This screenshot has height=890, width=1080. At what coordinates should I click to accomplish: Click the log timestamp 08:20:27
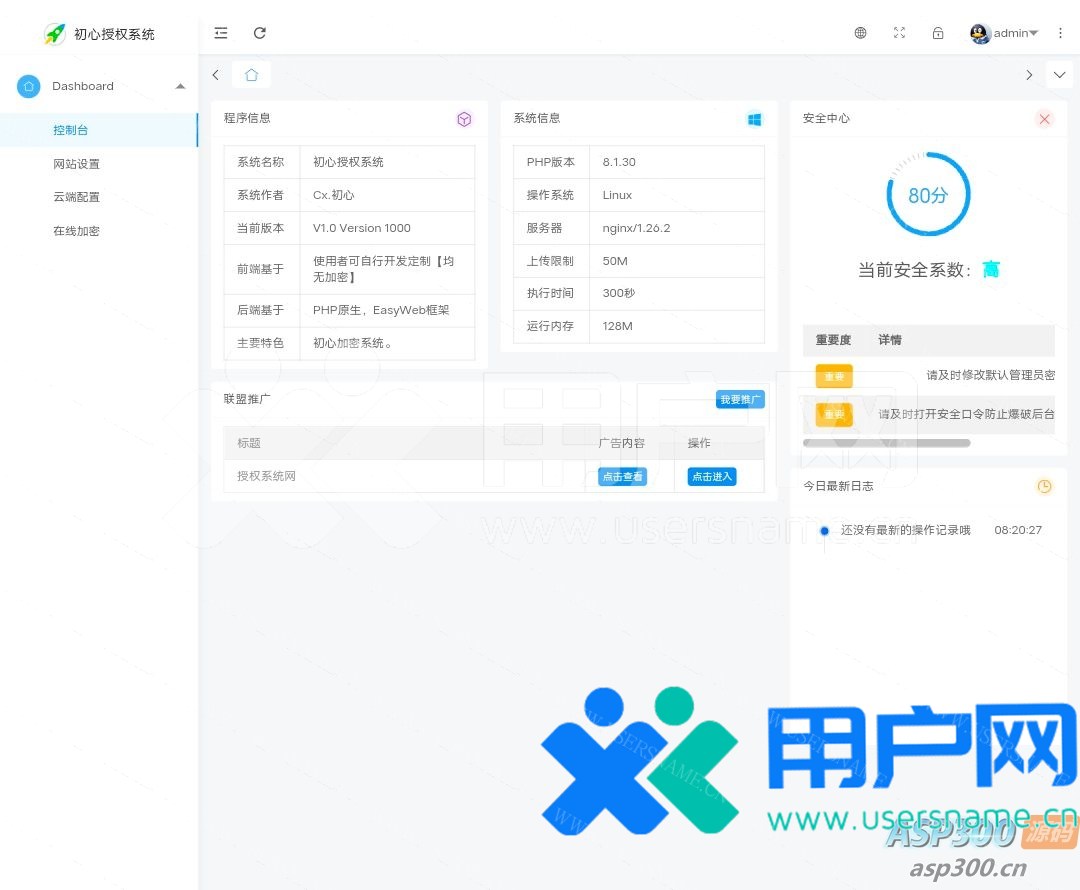click(x=1018, y=530)
